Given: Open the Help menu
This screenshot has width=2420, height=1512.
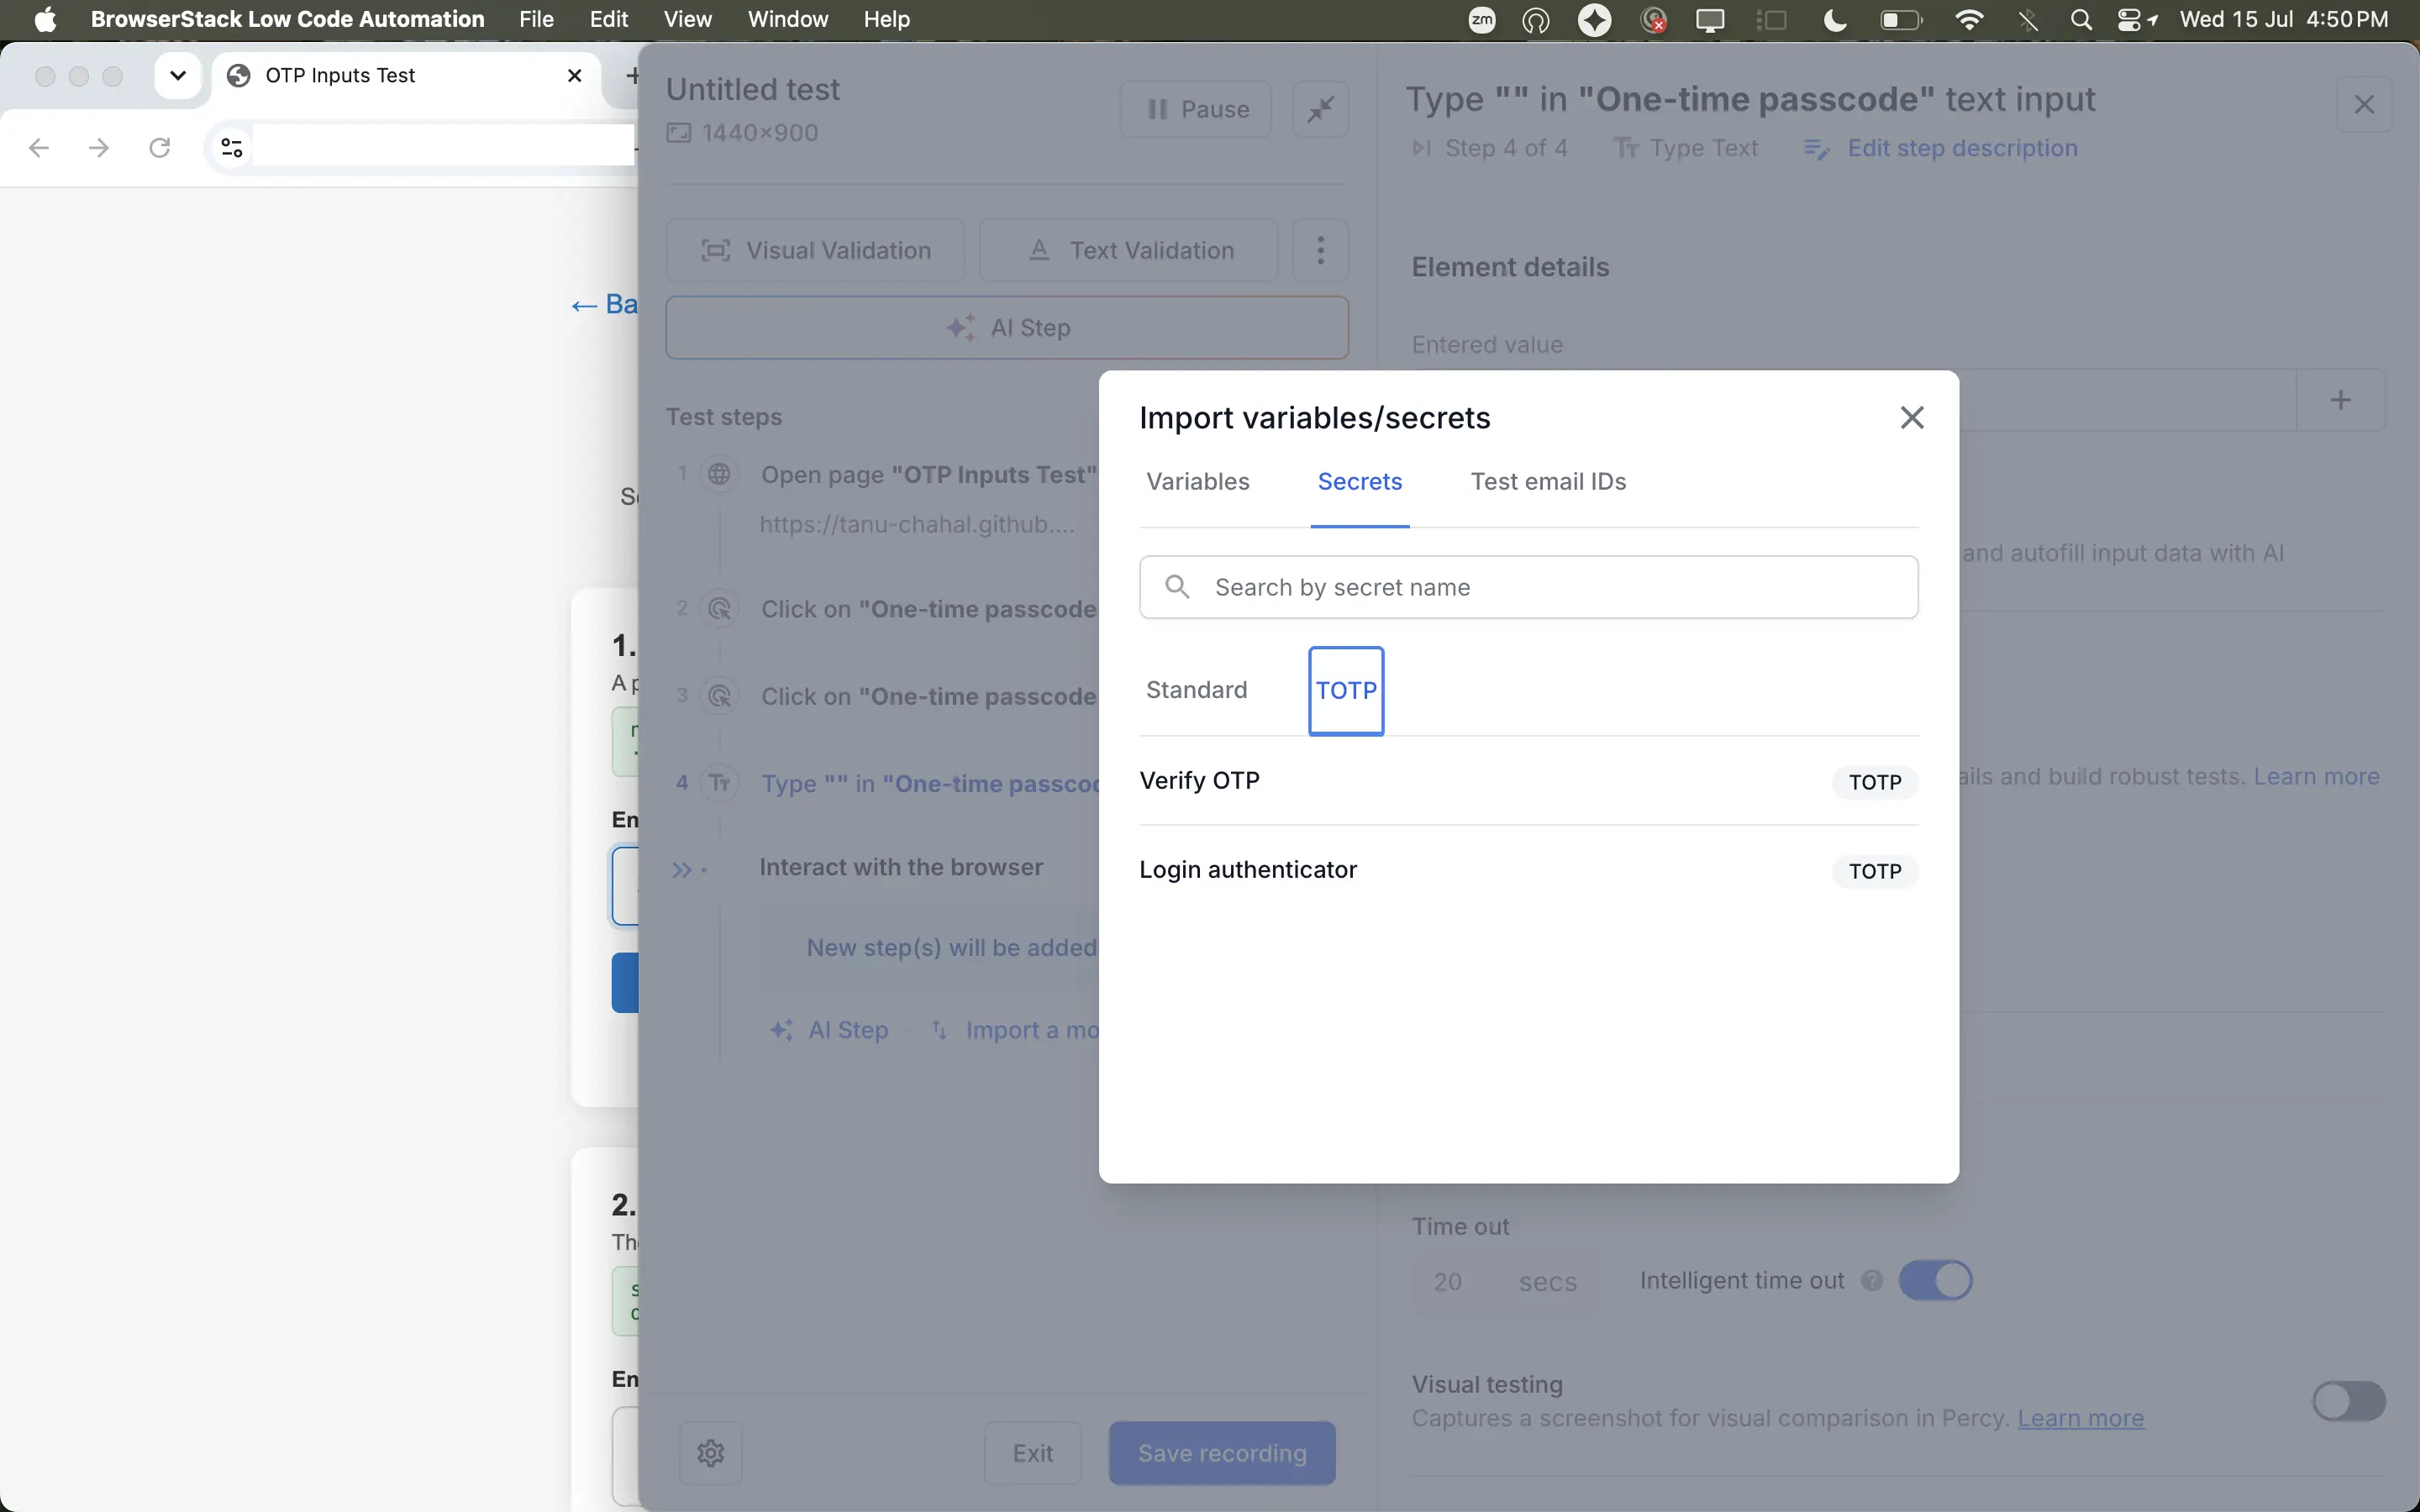Looking at the screenshot, I should pos(886,19).
